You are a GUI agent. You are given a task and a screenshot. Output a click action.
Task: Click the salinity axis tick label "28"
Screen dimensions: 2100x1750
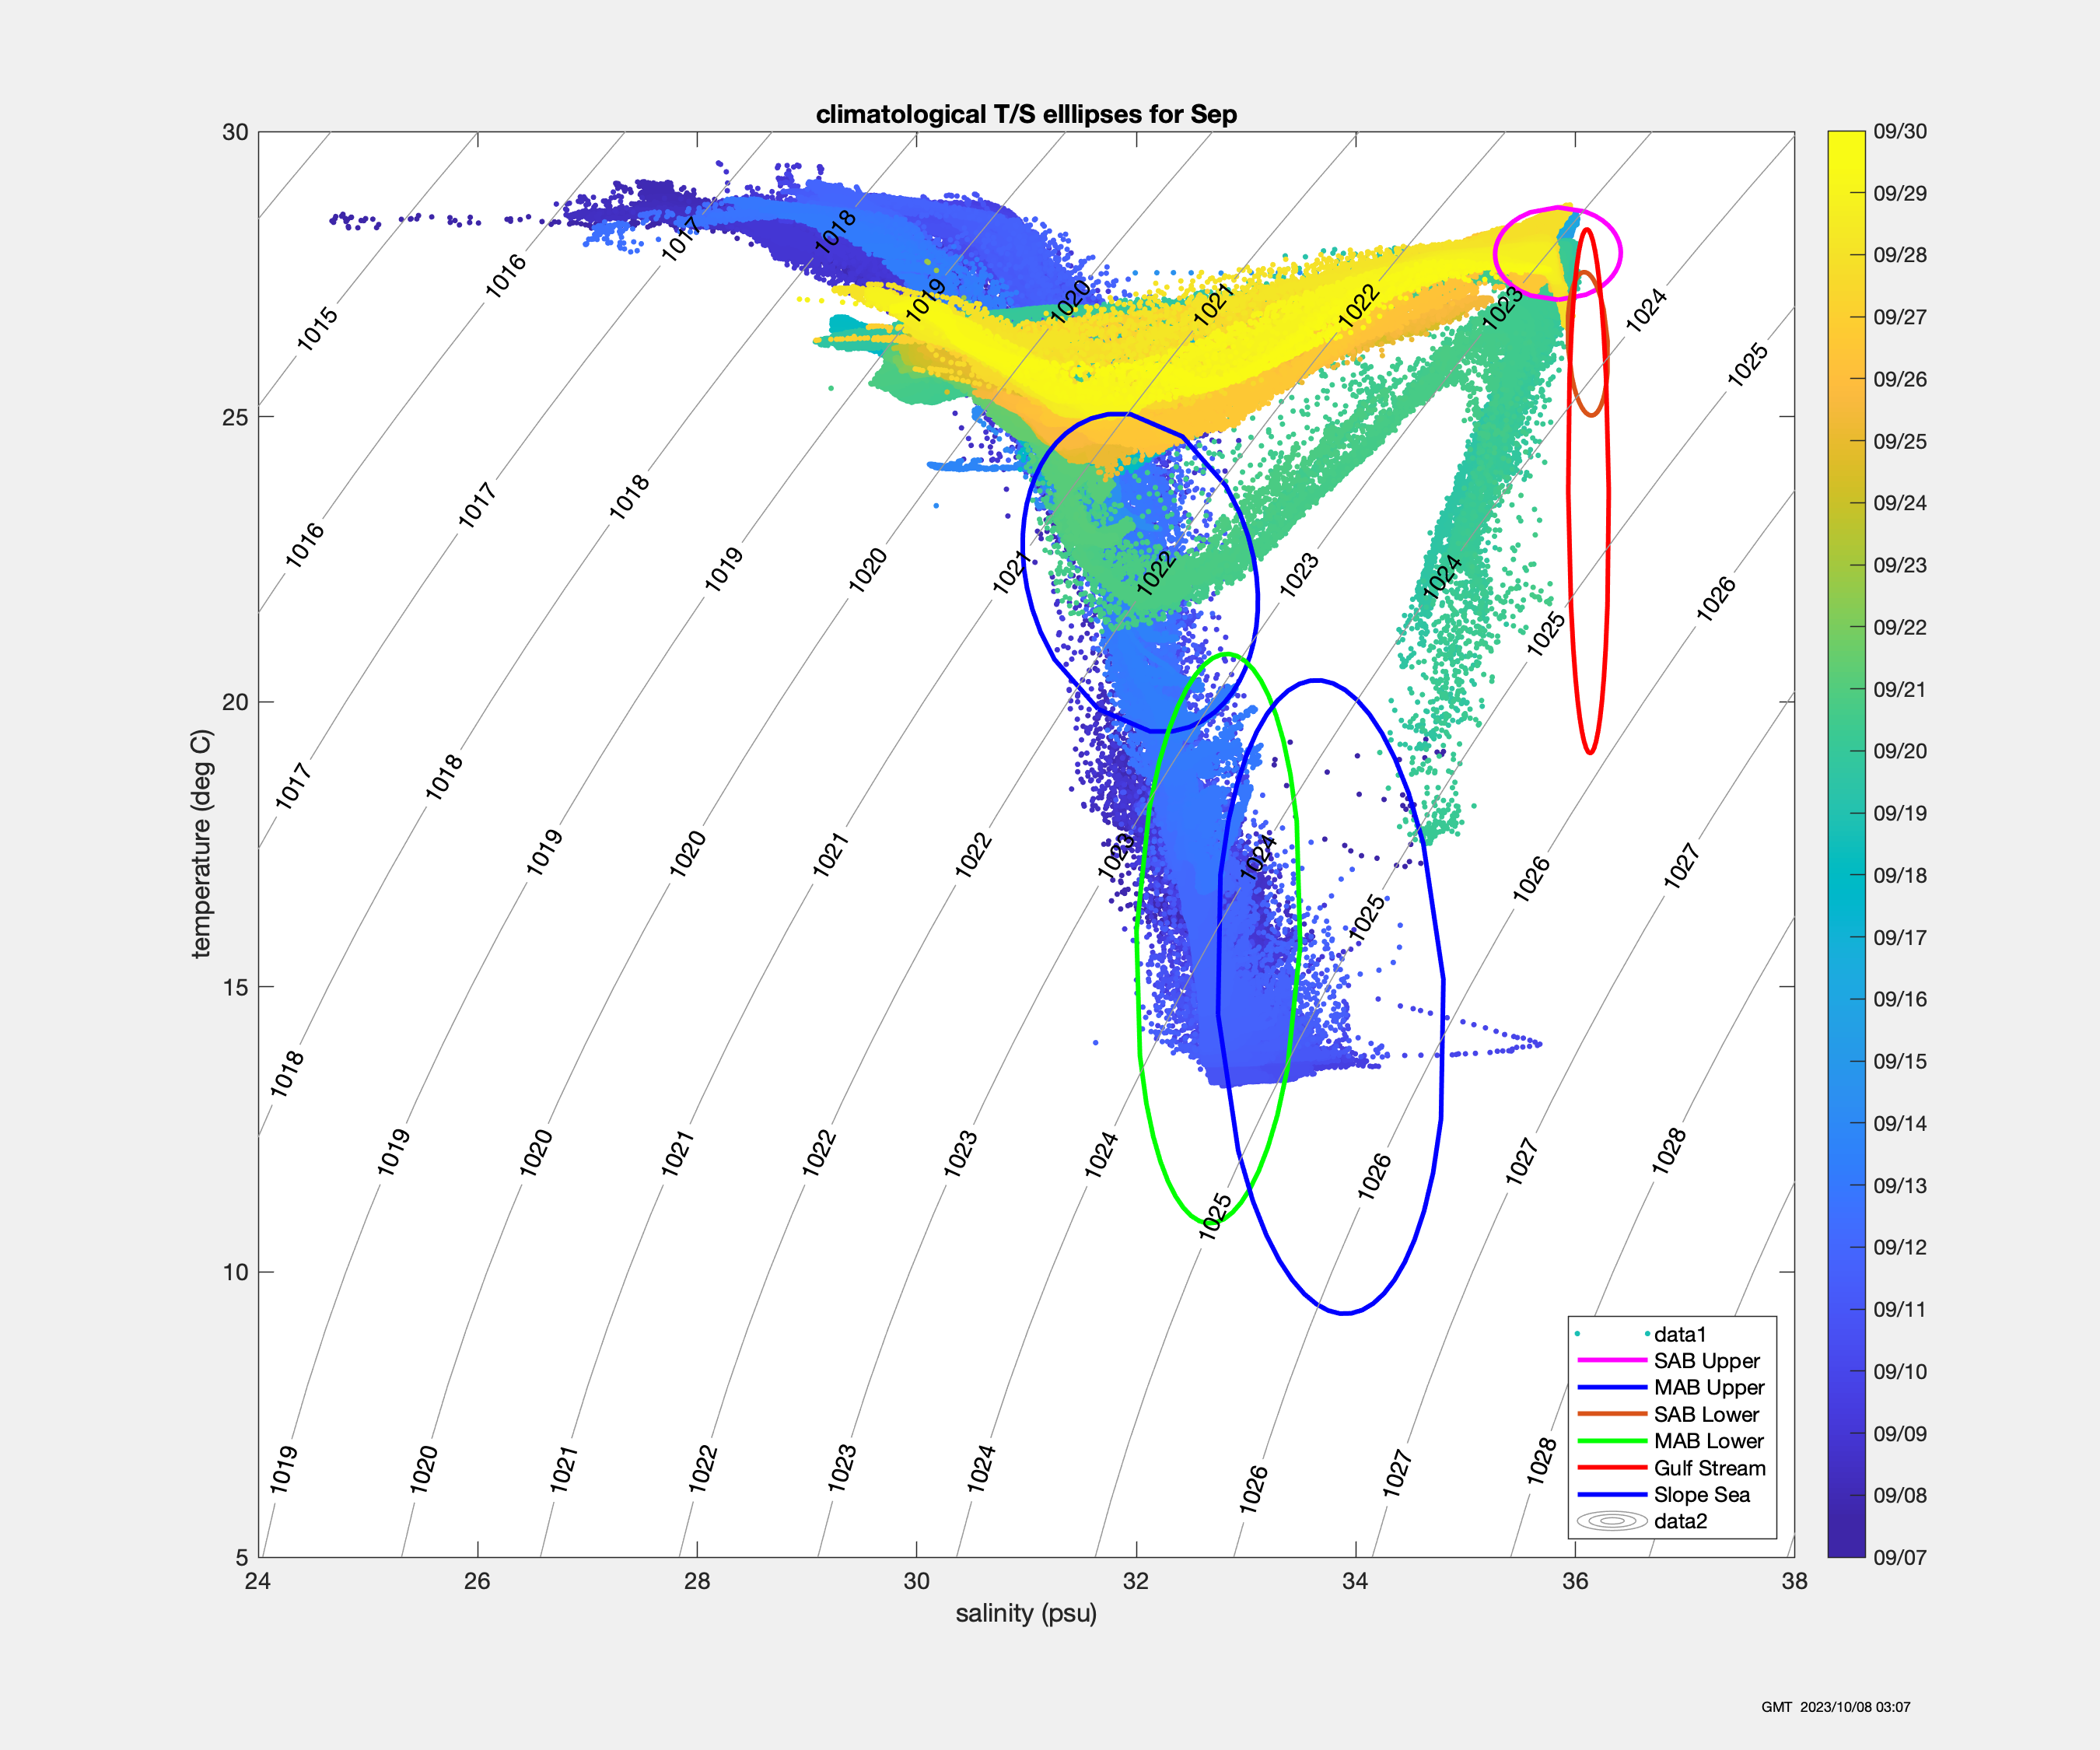click(697, 1581)
